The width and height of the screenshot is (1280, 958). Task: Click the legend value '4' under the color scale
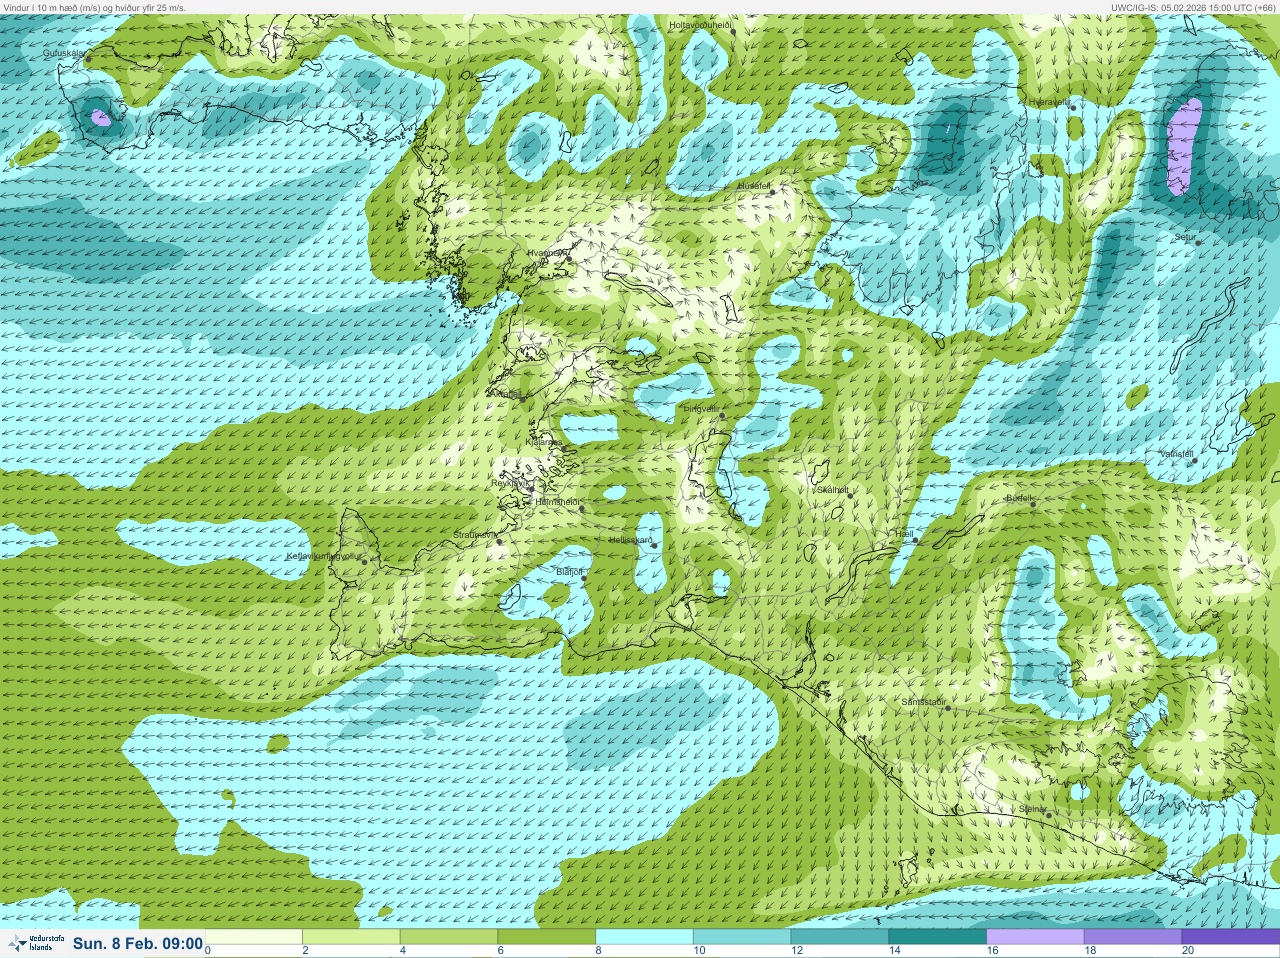[x=403, y=951]
